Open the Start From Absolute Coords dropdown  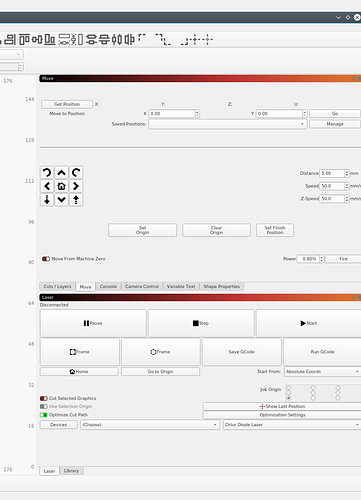point(322,371)
